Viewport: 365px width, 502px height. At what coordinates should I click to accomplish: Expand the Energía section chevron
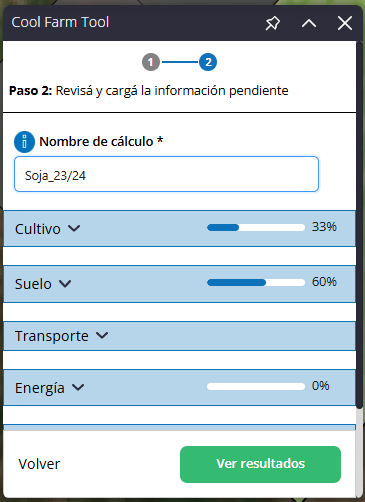pos(78,387)
